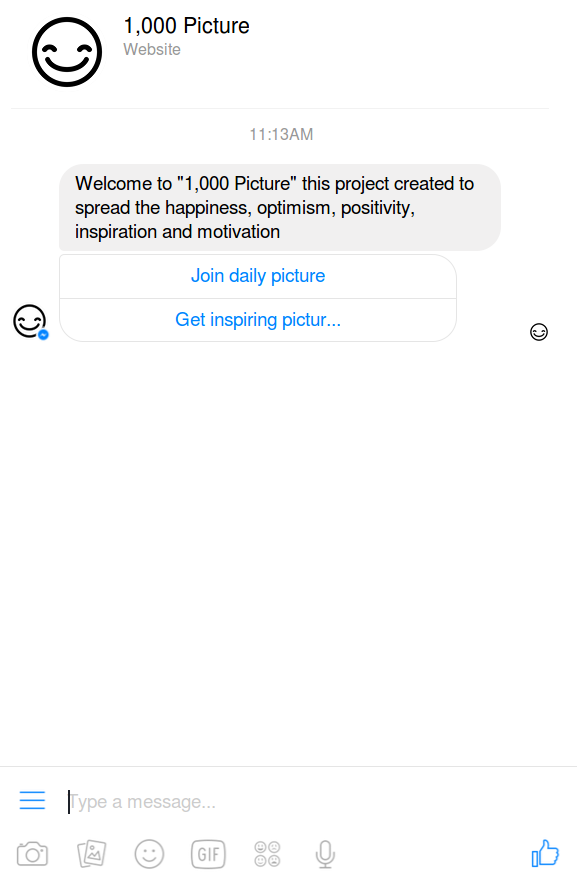This screenshot has height=885, width=577.
Task: Click the 11:13AM timestamp
Action: 281,134
